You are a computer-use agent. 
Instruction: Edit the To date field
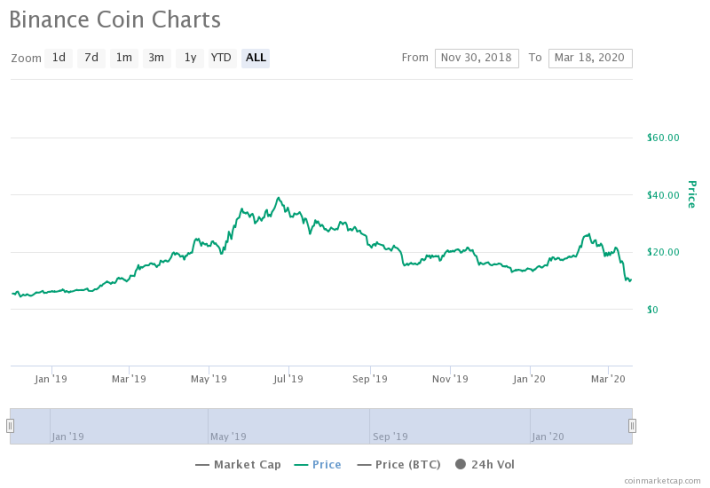point(590,58)
